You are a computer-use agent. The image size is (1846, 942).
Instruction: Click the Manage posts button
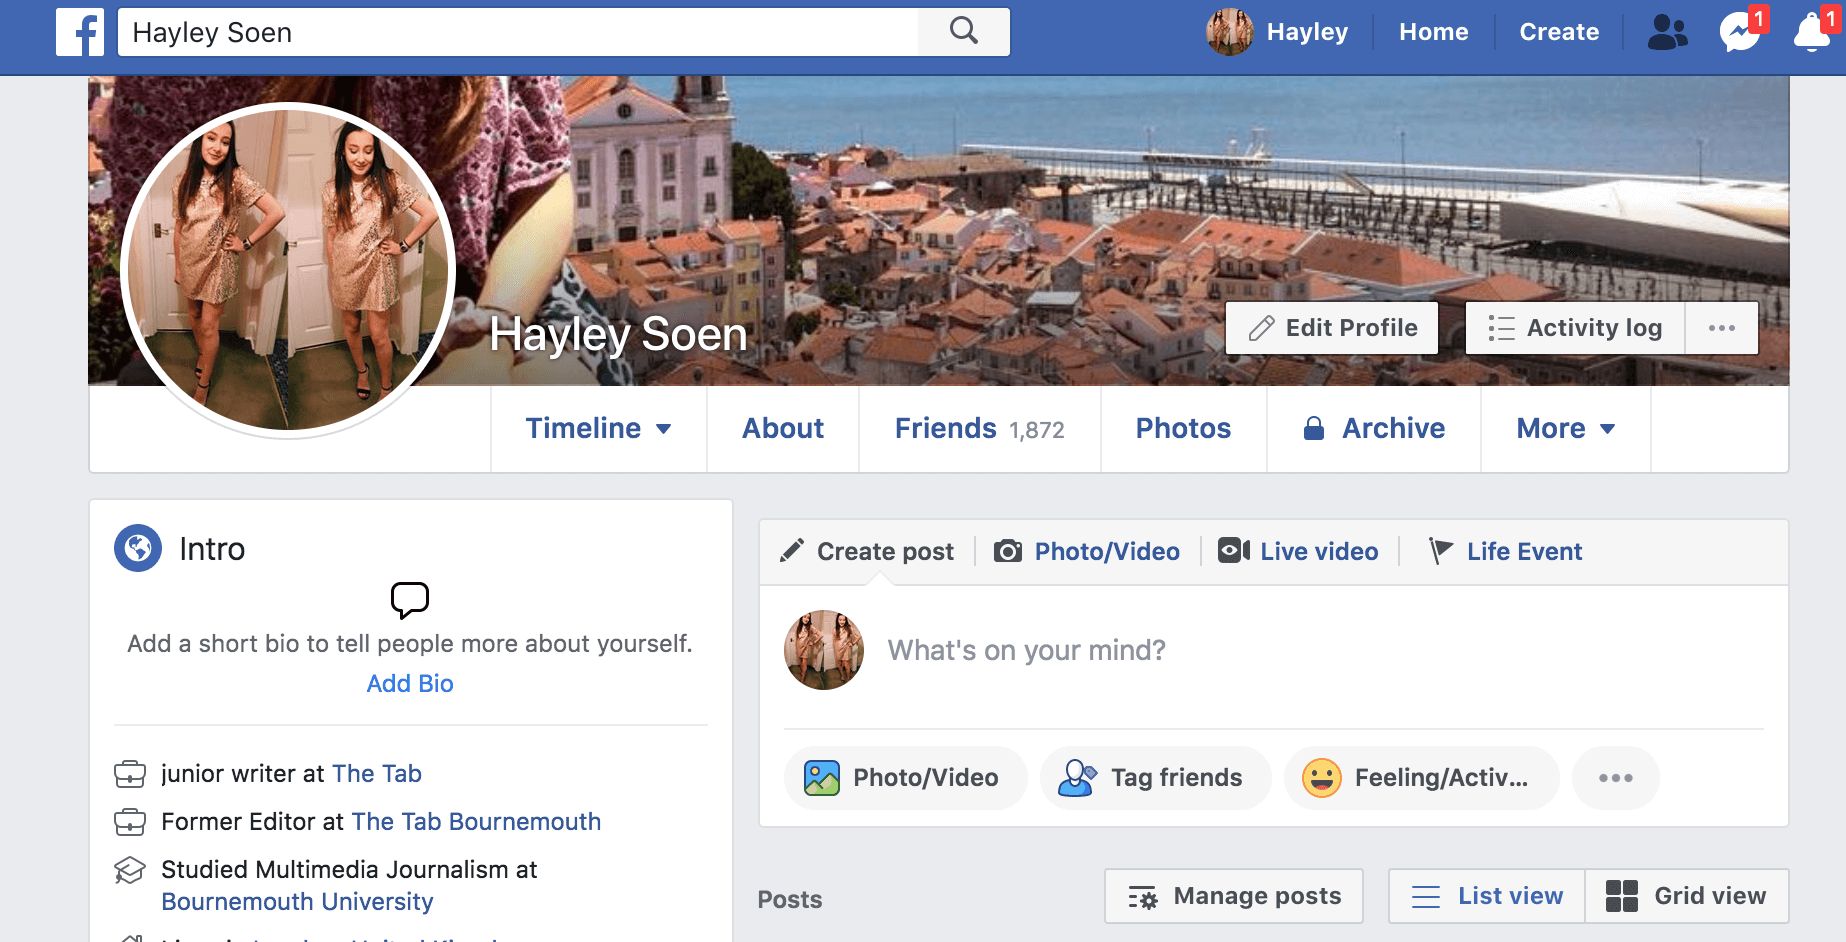tap(1234, 896)
